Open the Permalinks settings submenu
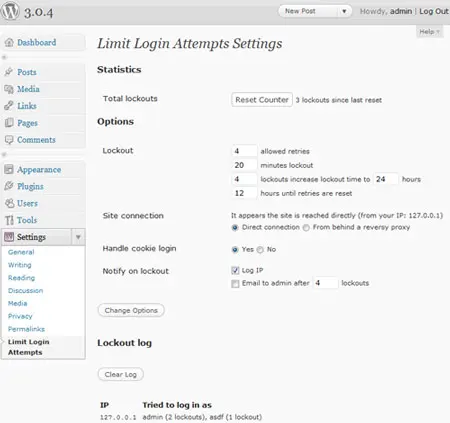This screenshot has height=423, width=450. pyautogui.click(x=26, y=329)
